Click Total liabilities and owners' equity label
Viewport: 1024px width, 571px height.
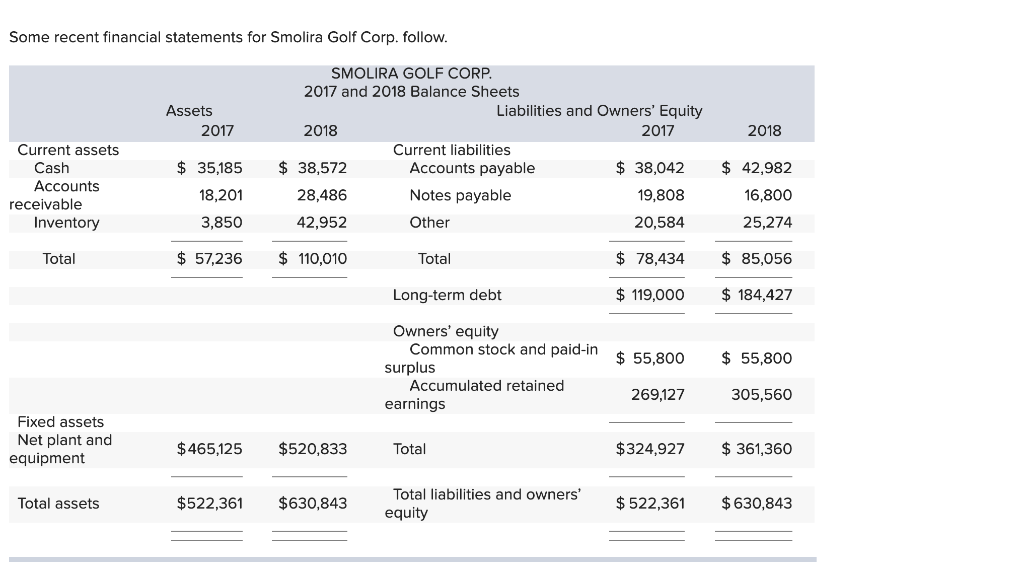pyautogui.click(x=483, y=504)
